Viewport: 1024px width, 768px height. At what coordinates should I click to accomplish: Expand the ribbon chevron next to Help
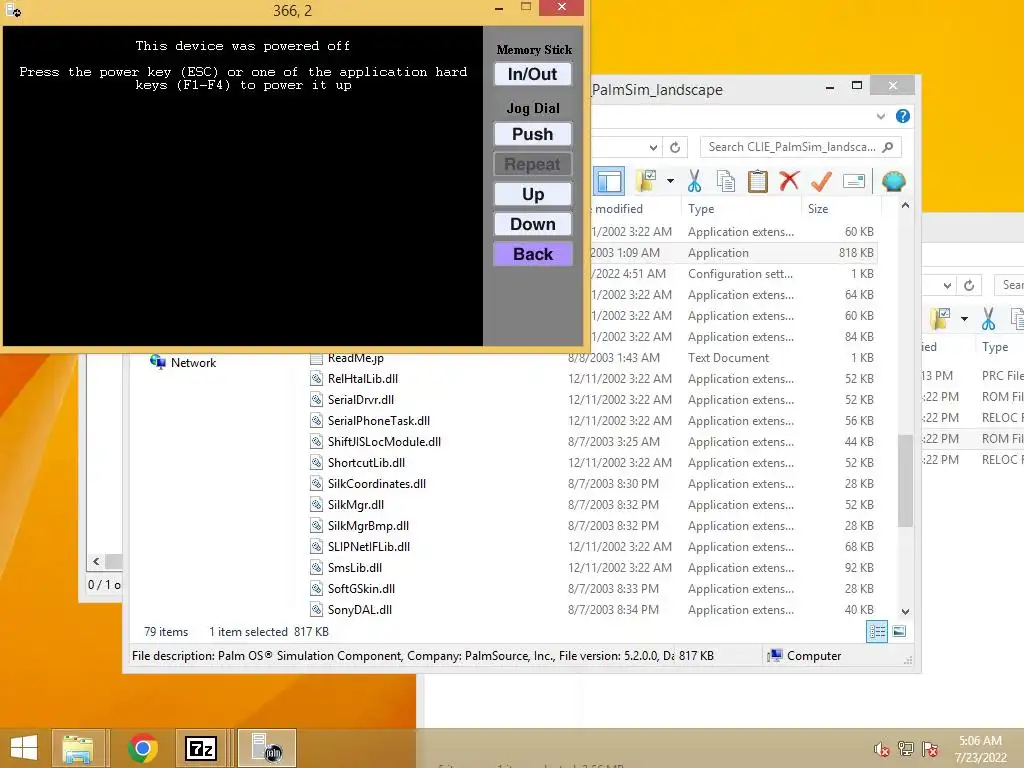(x=880, y=116)
